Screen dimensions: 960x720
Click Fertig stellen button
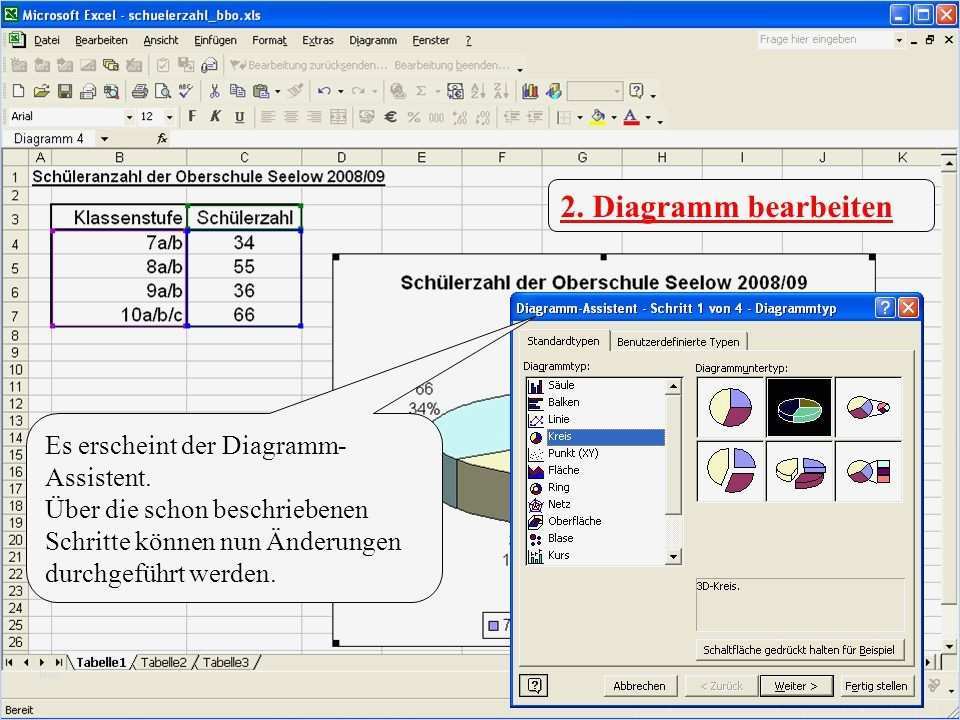(x=876, y=686)
